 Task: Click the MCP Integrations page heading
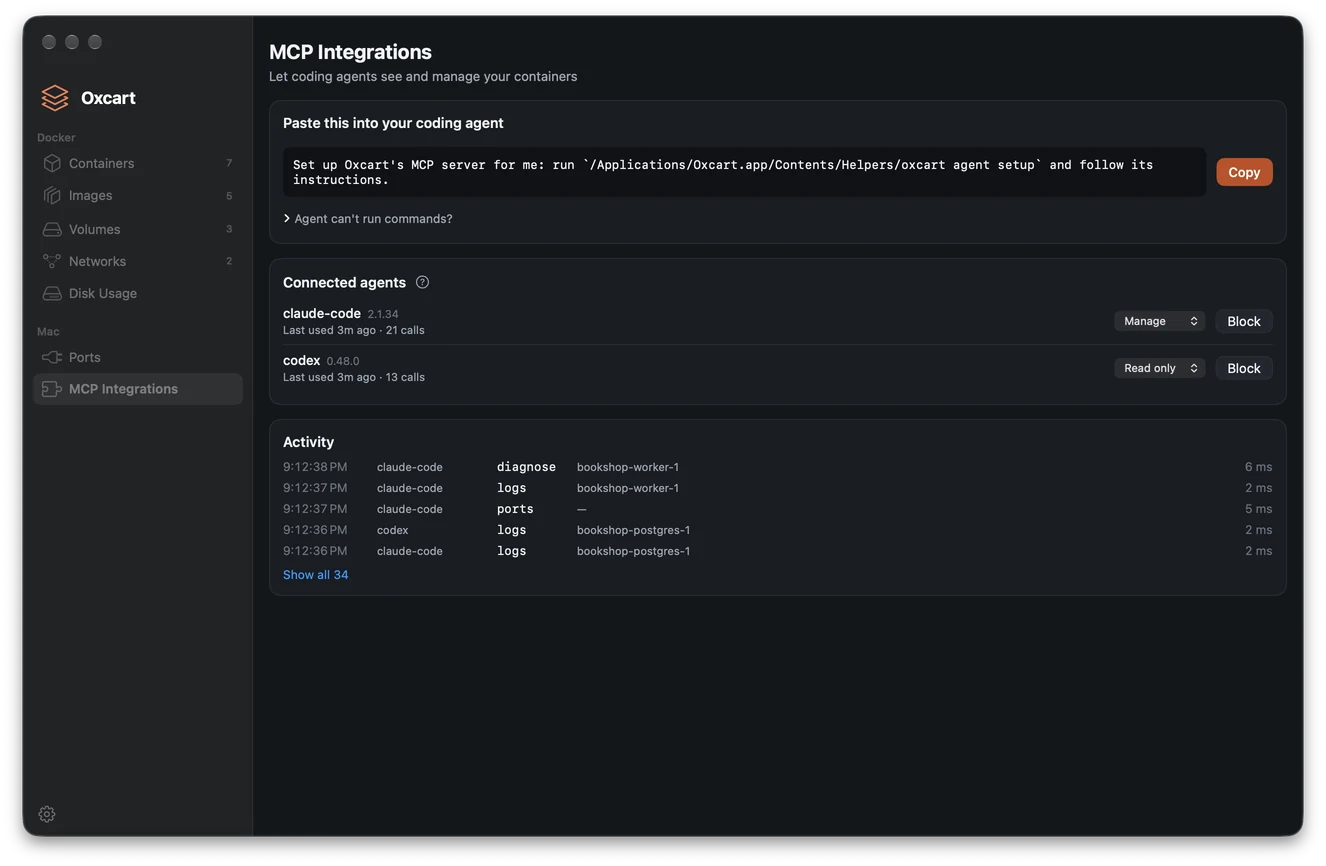tap(350, 52)
